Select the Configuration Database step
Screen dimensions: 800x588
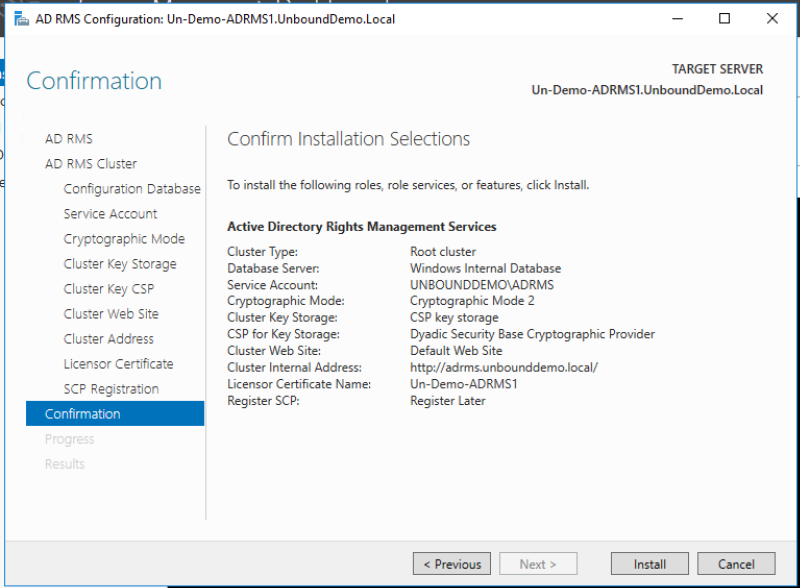[x=132, y=189]
